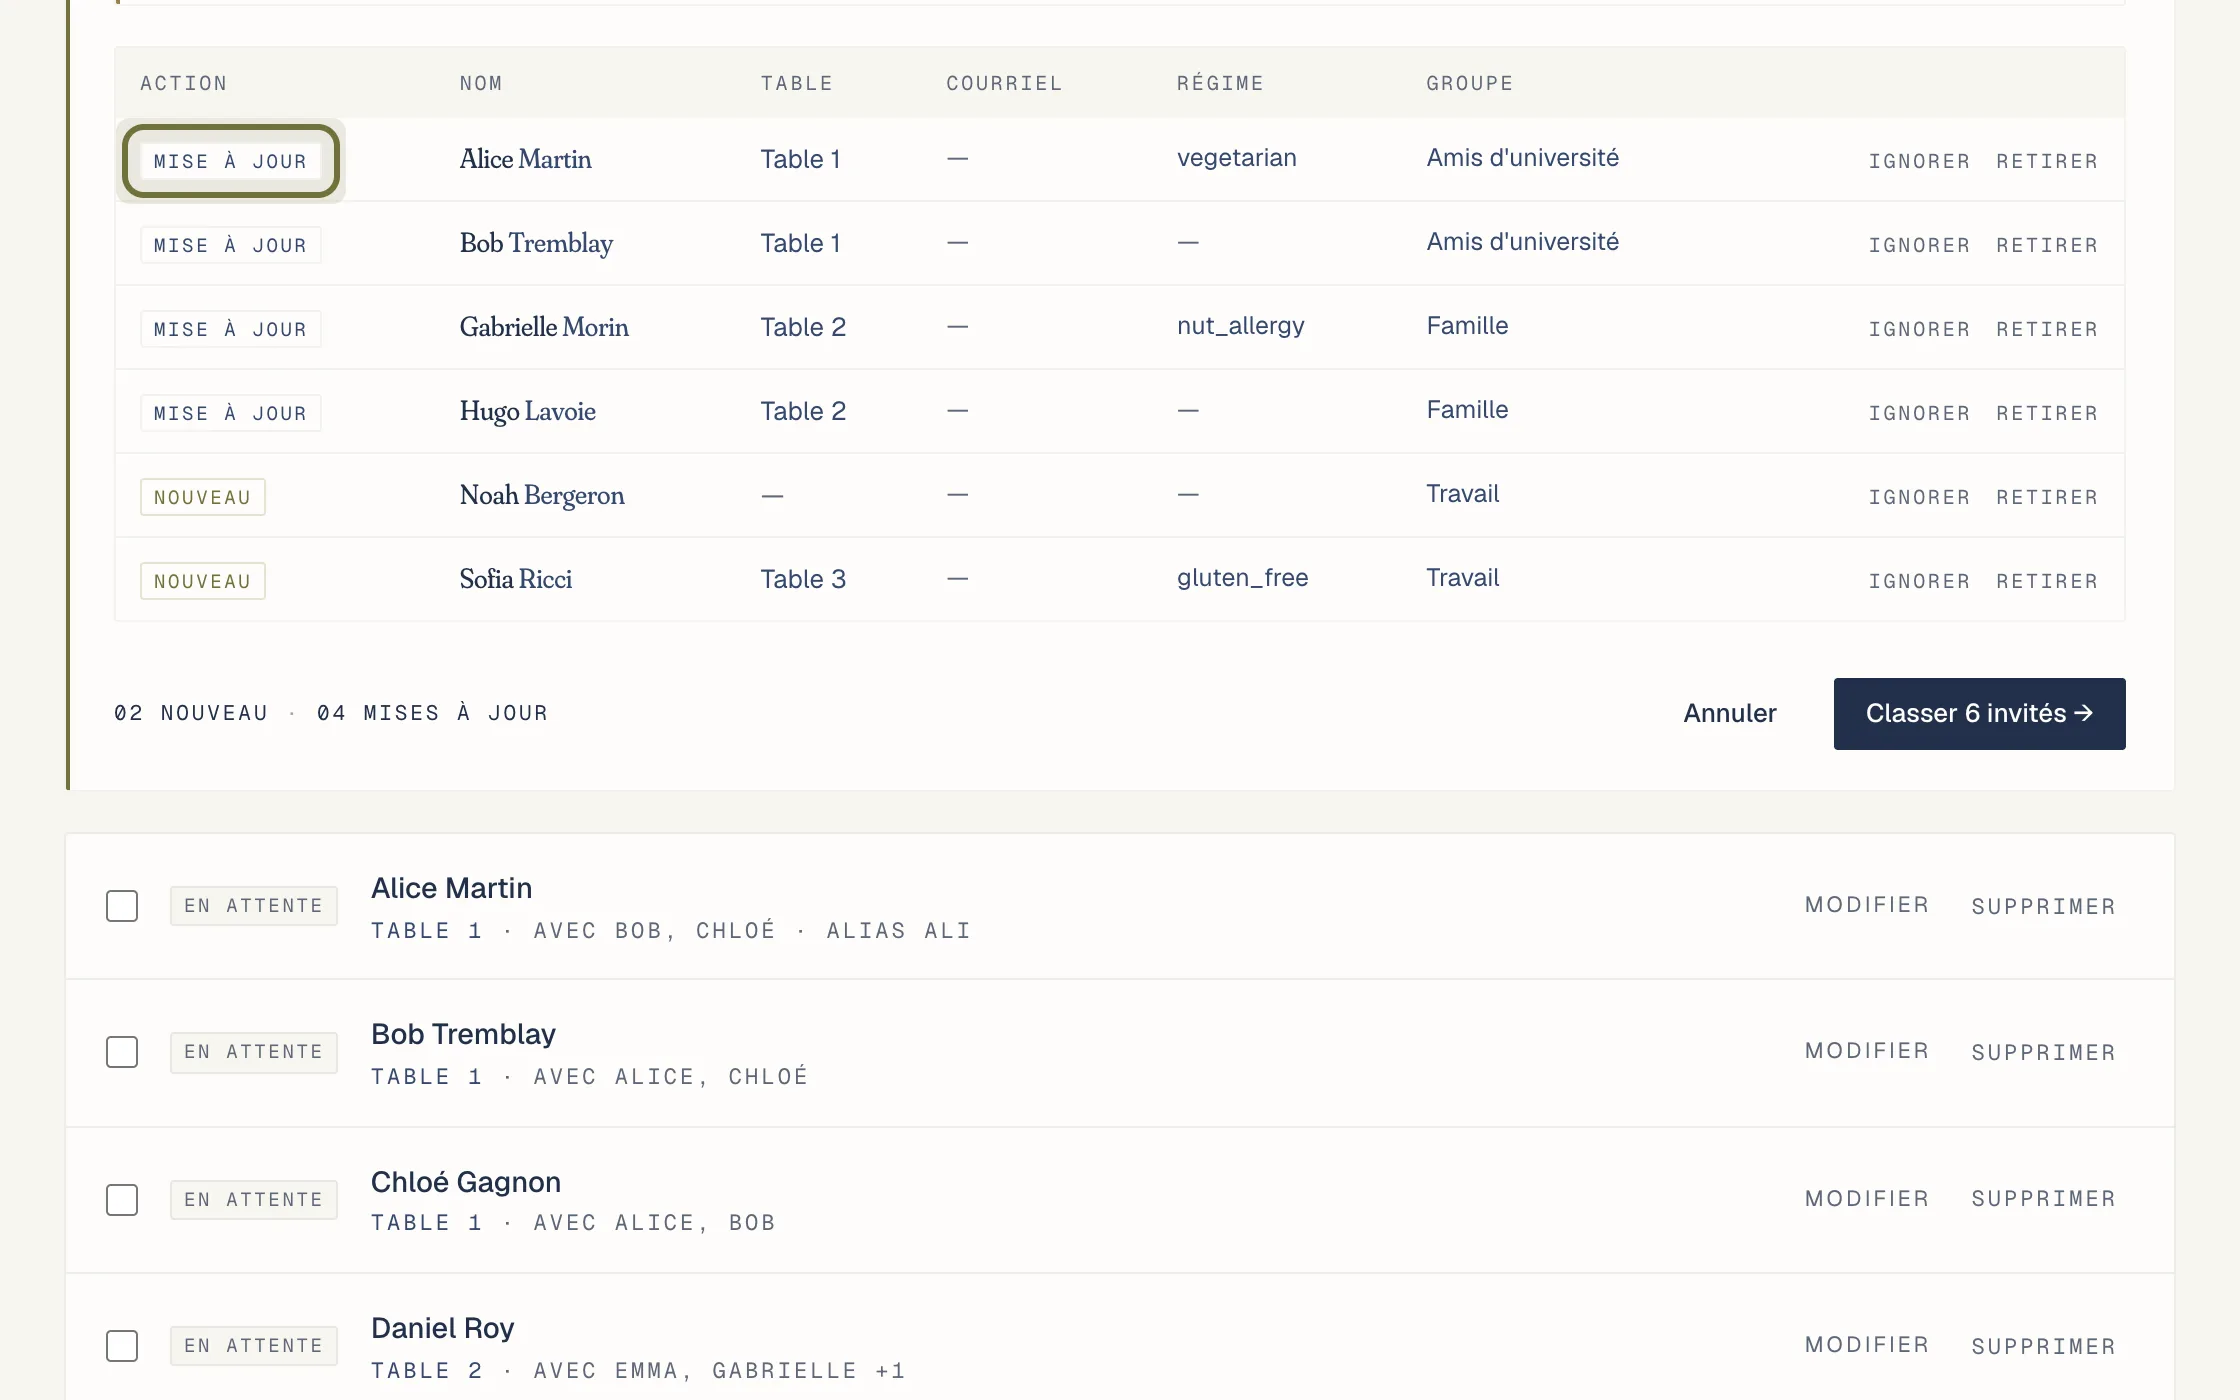
Task: Toggle Daniel Roy's row checkbox
Action: (x=122, y=1346)
